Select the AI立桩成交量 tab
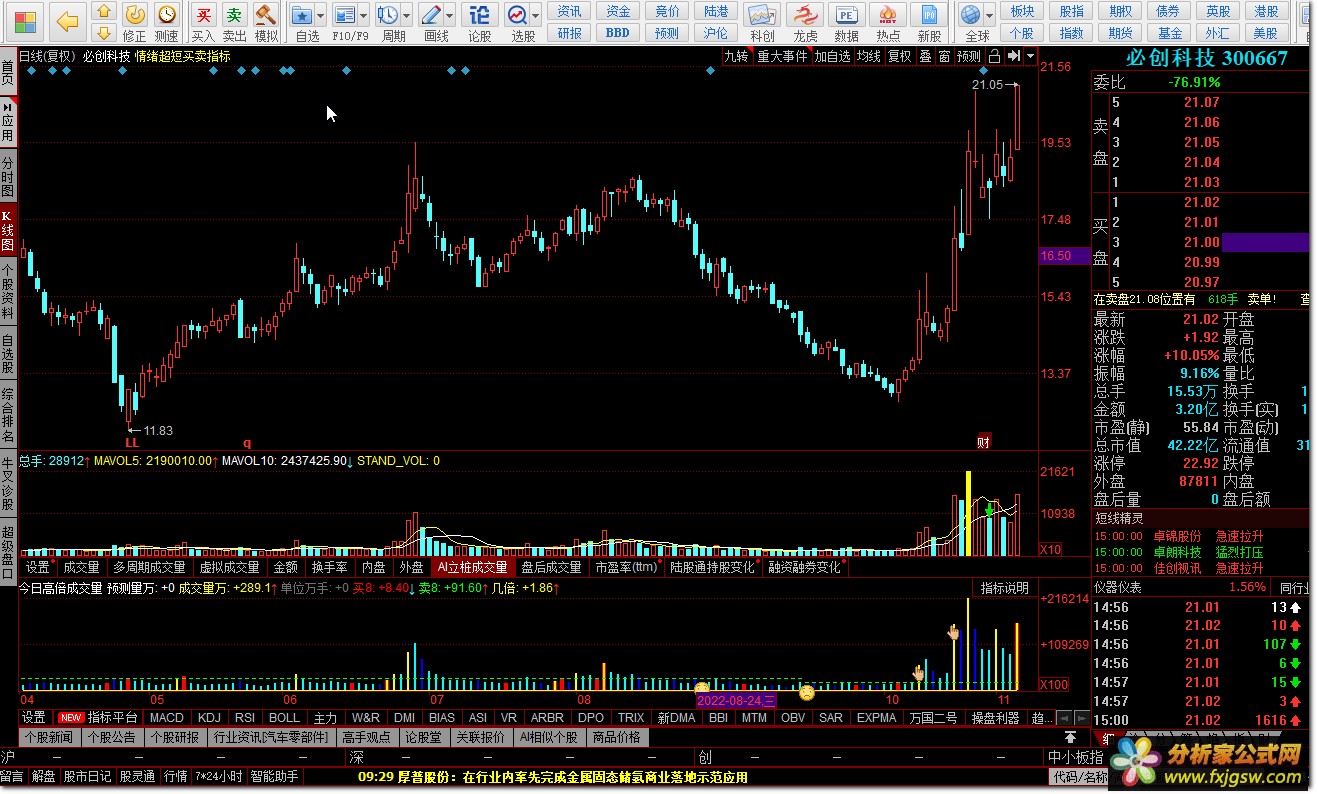This screenshot has height=794, width=1318. point(472,567)
